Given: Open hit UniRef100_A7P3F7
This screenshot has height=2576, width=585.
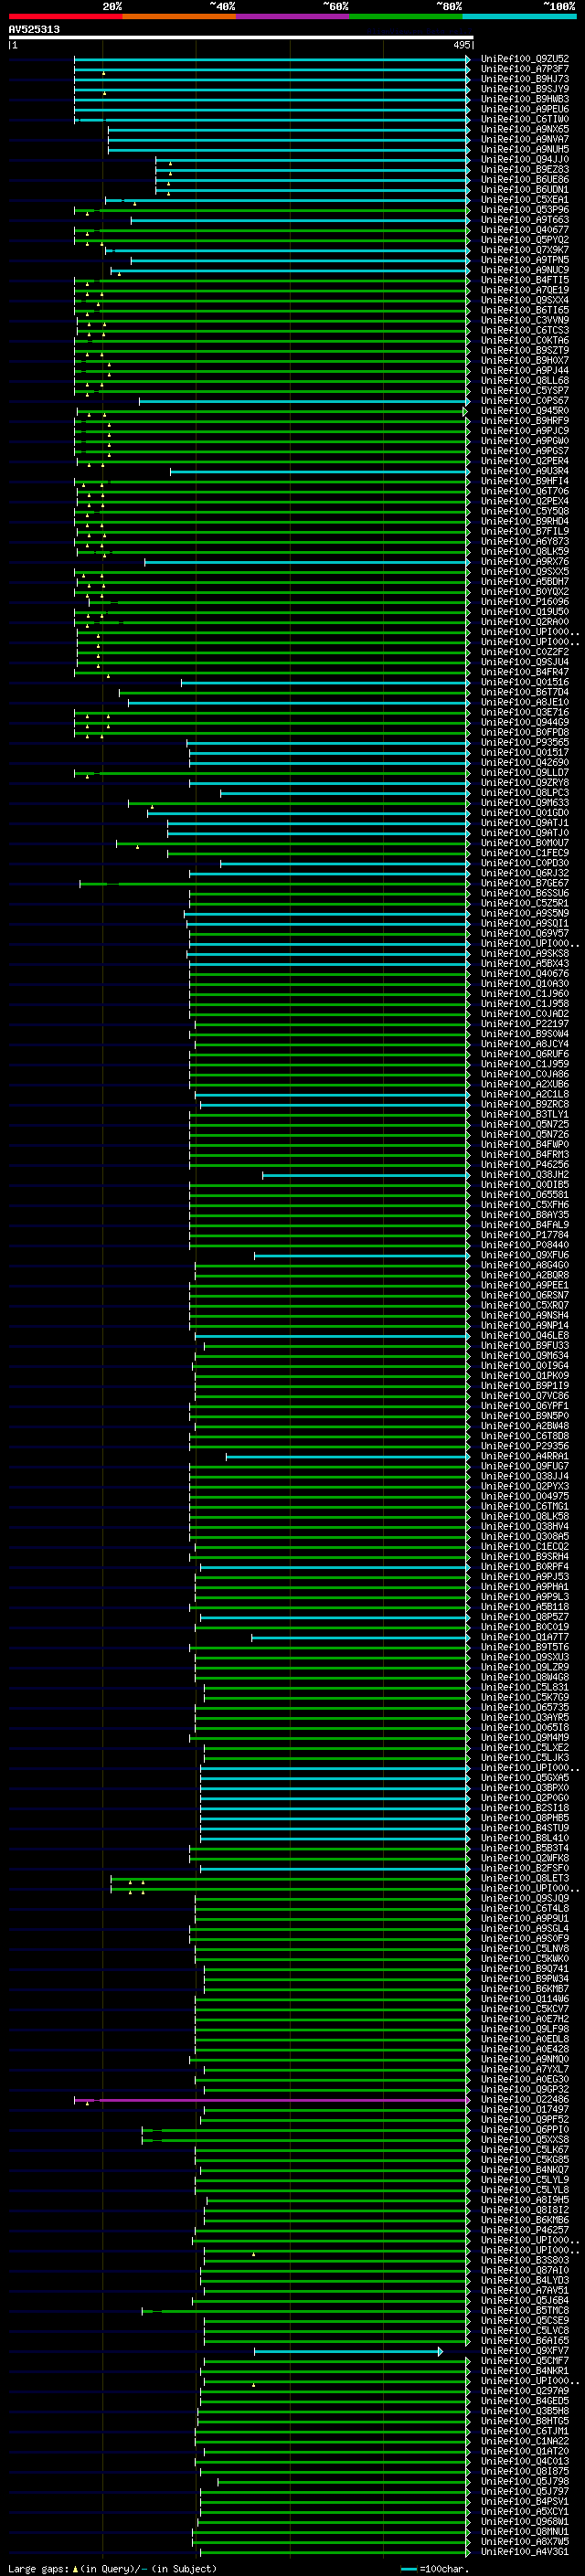Looking at the screenshot, I should pyautogui.click(x=525, y=69).
